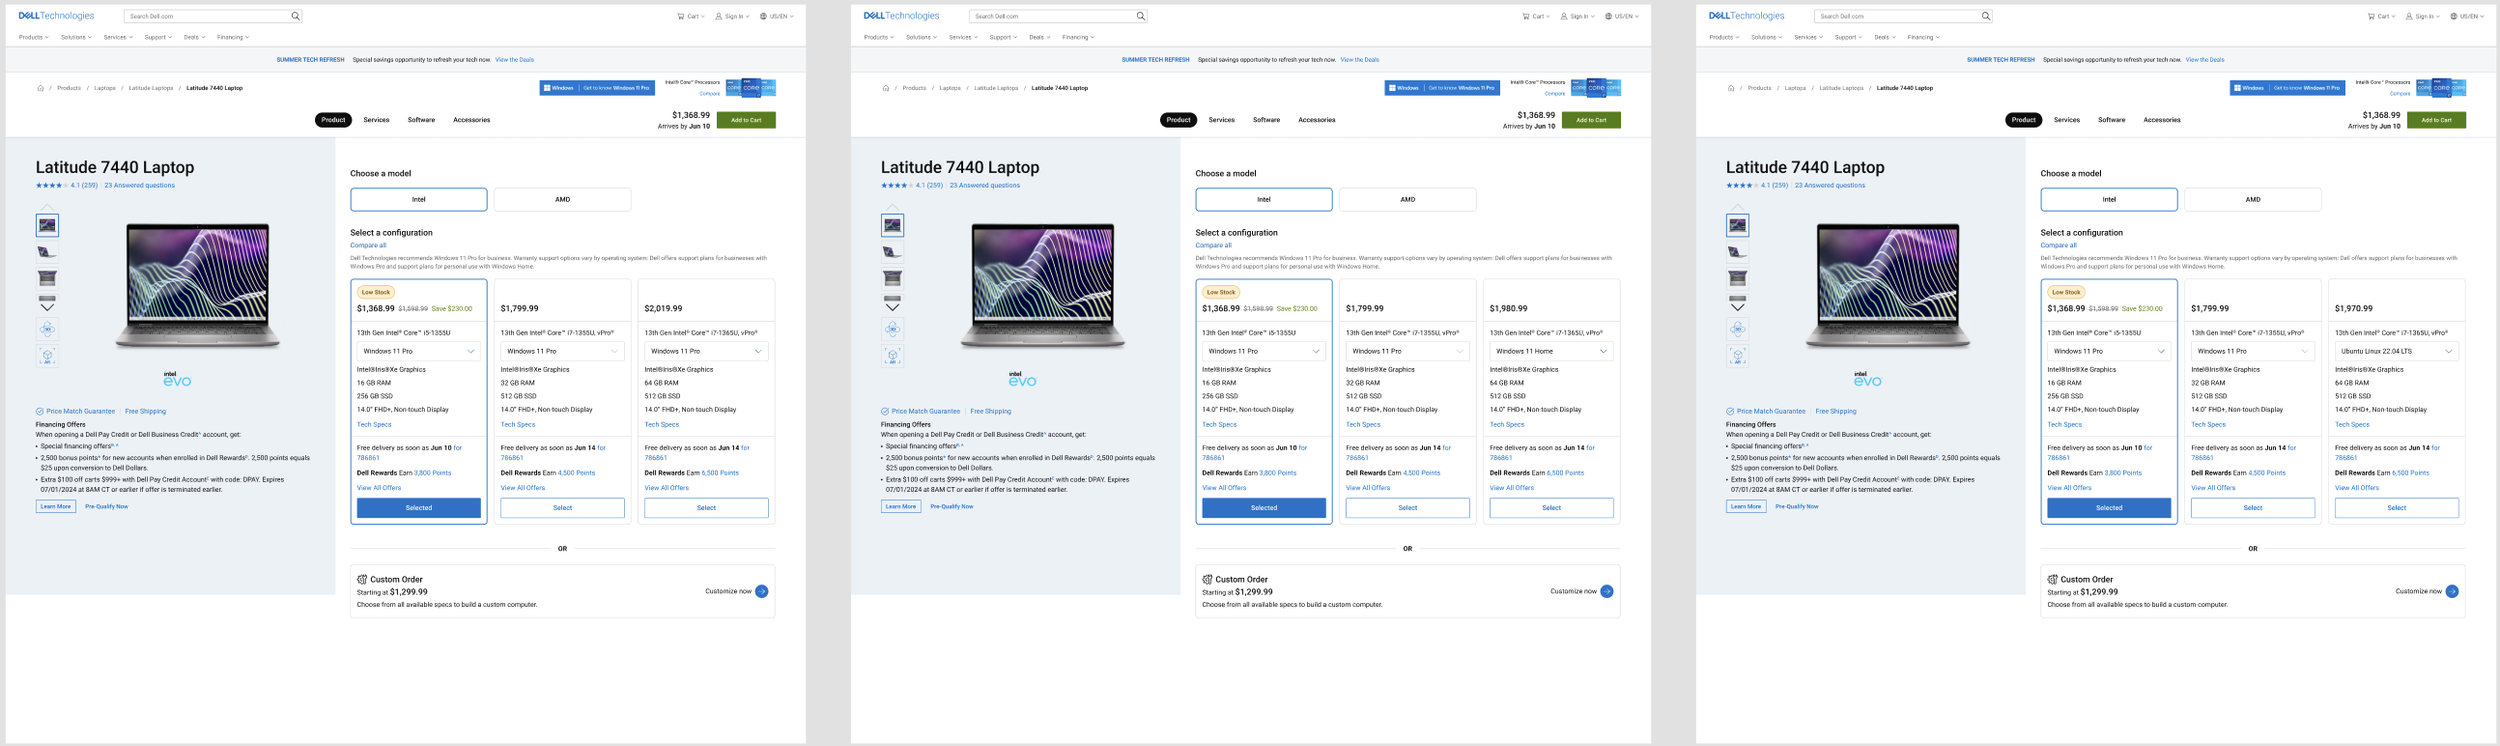Select the $2,019.99 configuration
The width and height of the screenshot is (2500, 746).
[x=706, y=508]
